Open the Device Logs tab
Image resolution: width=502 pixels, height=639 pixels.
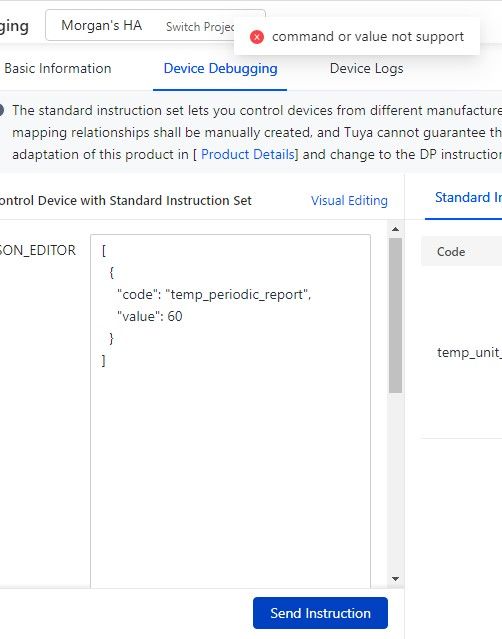pyautogui.click(x=366, y=68)
